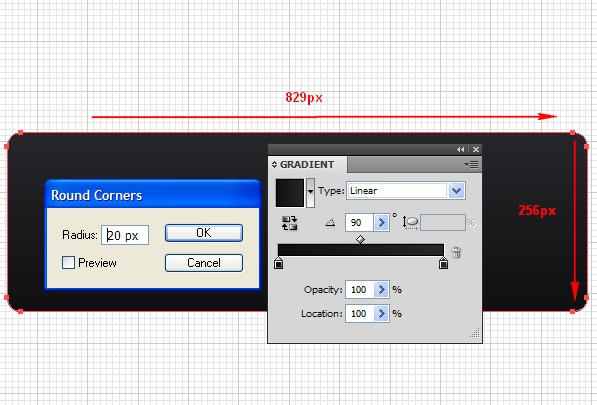Select the right gradient color stop
The height and width of the screenshot is (405, 597).
(443, 263)
